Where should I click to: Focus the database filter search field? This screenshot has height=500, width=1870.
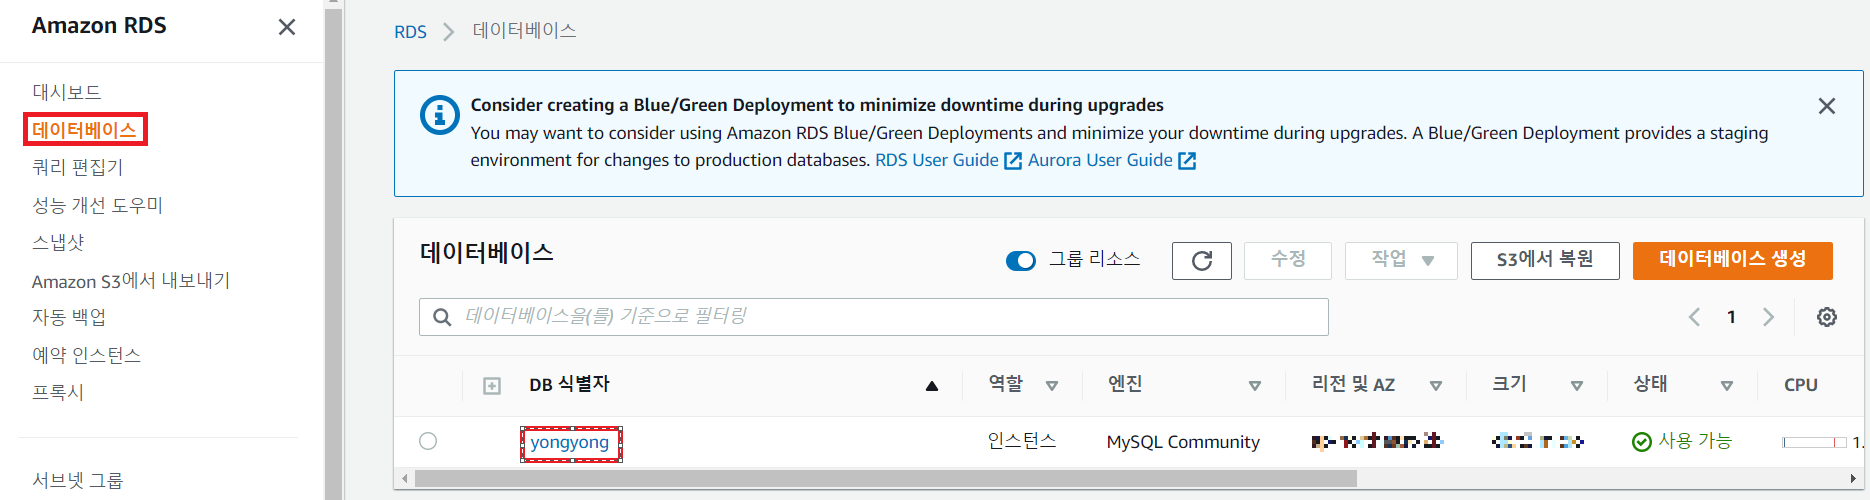(x=874, y=317)
